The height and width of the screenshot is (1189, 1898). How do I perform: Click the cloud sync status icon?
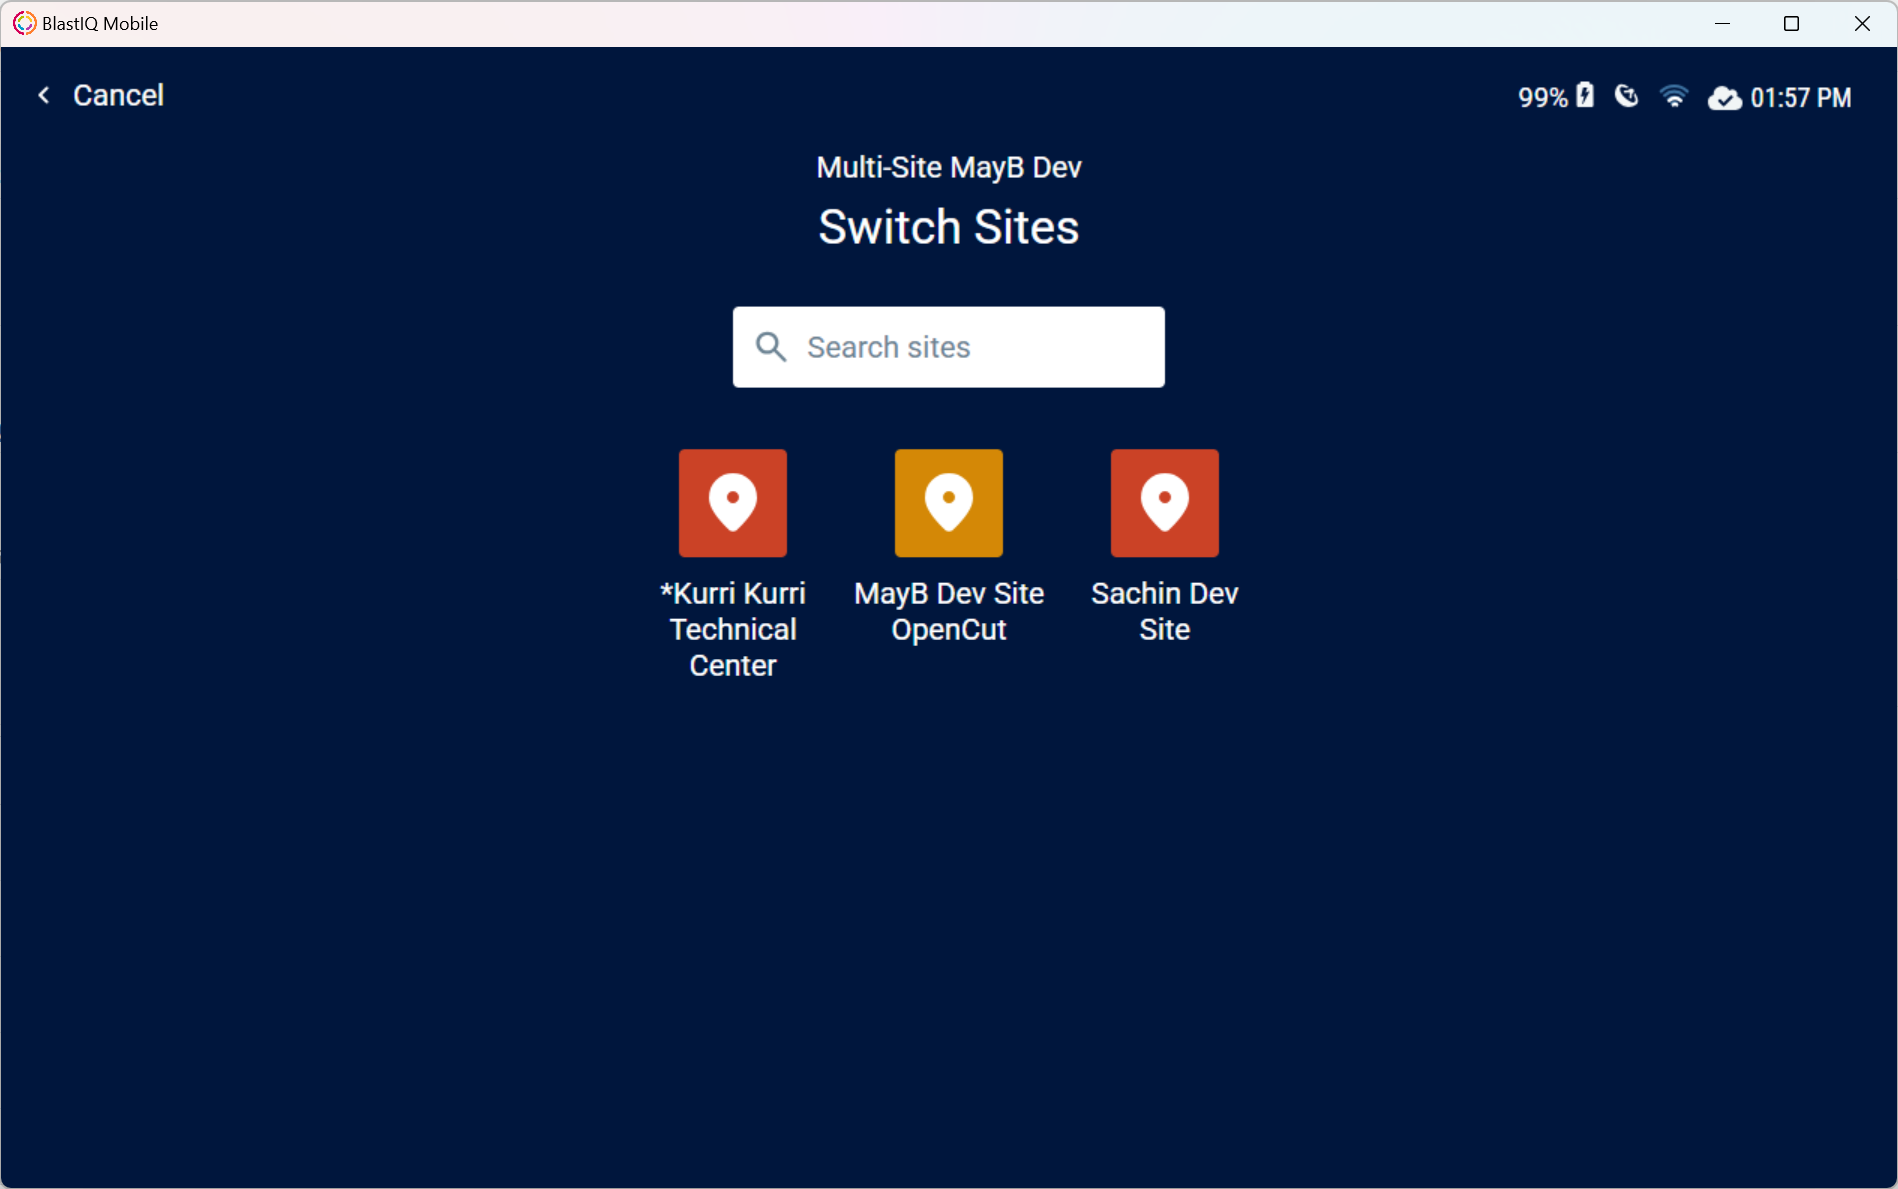pos(1725,98)
